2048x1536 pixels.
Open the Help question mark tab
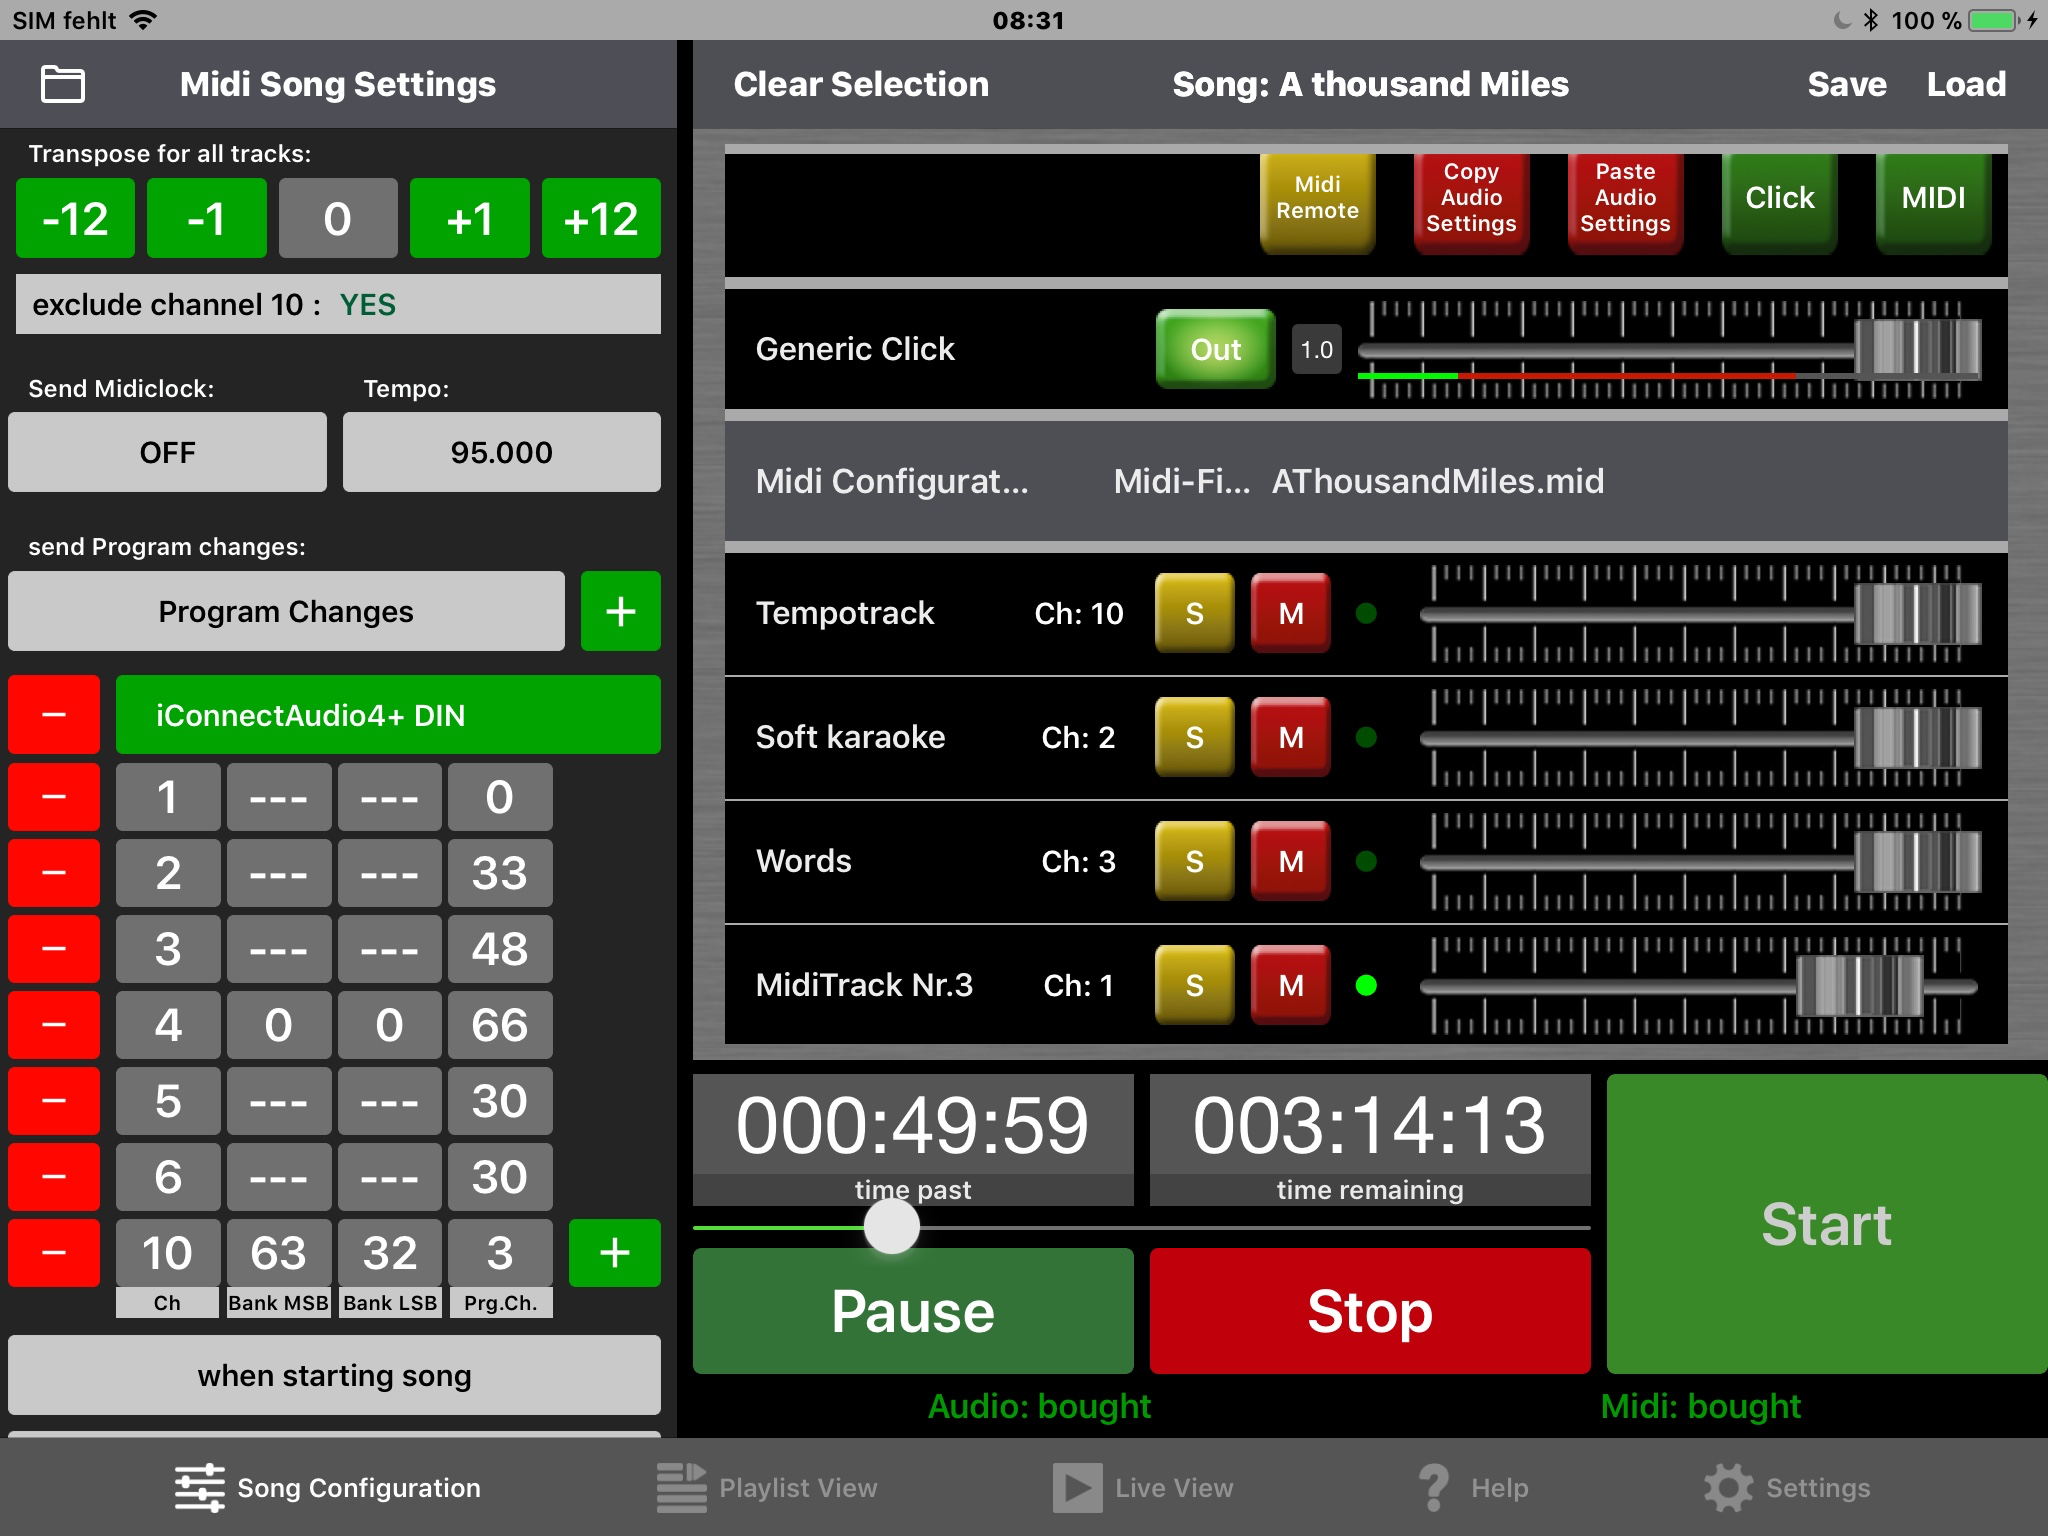coord(1434,1487)
